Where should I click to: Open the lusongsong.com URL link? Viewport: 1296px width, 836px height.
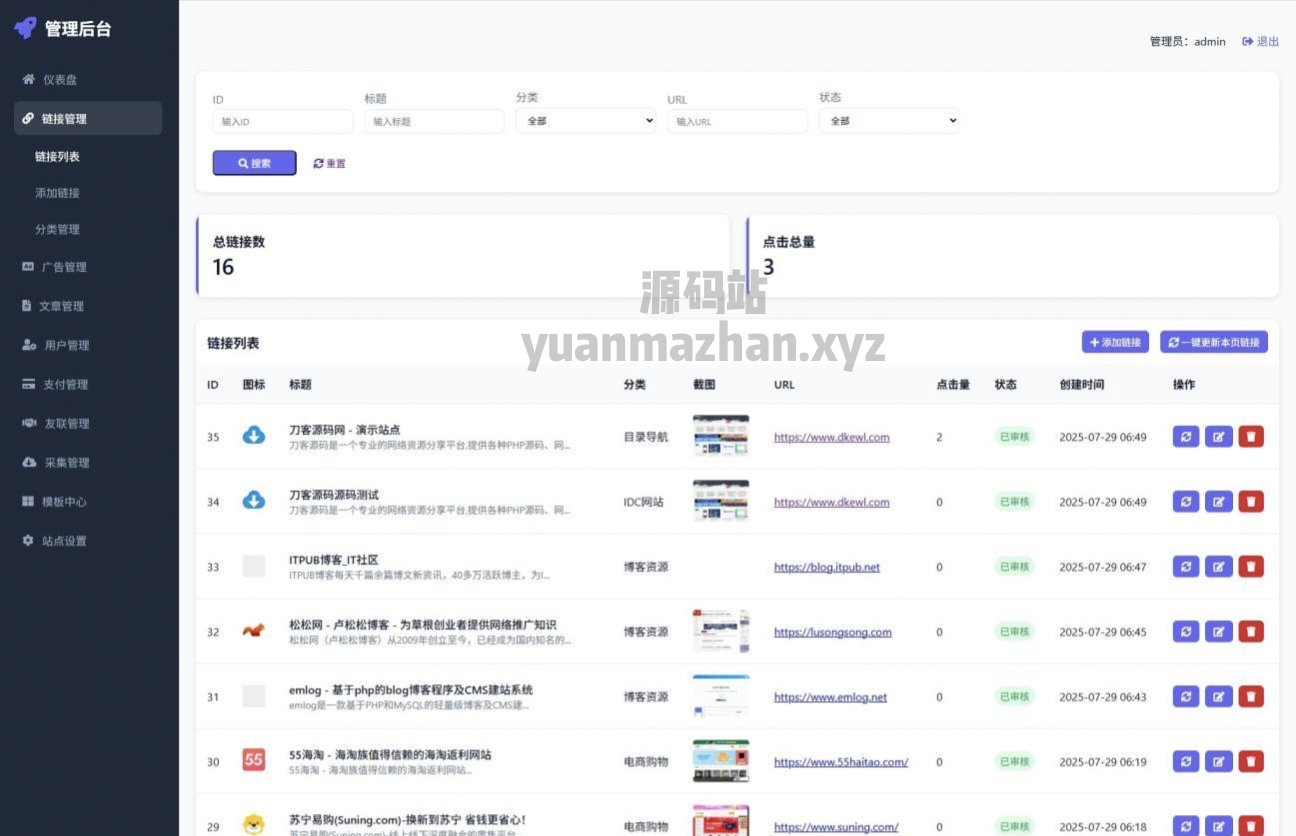click(832, 632)
